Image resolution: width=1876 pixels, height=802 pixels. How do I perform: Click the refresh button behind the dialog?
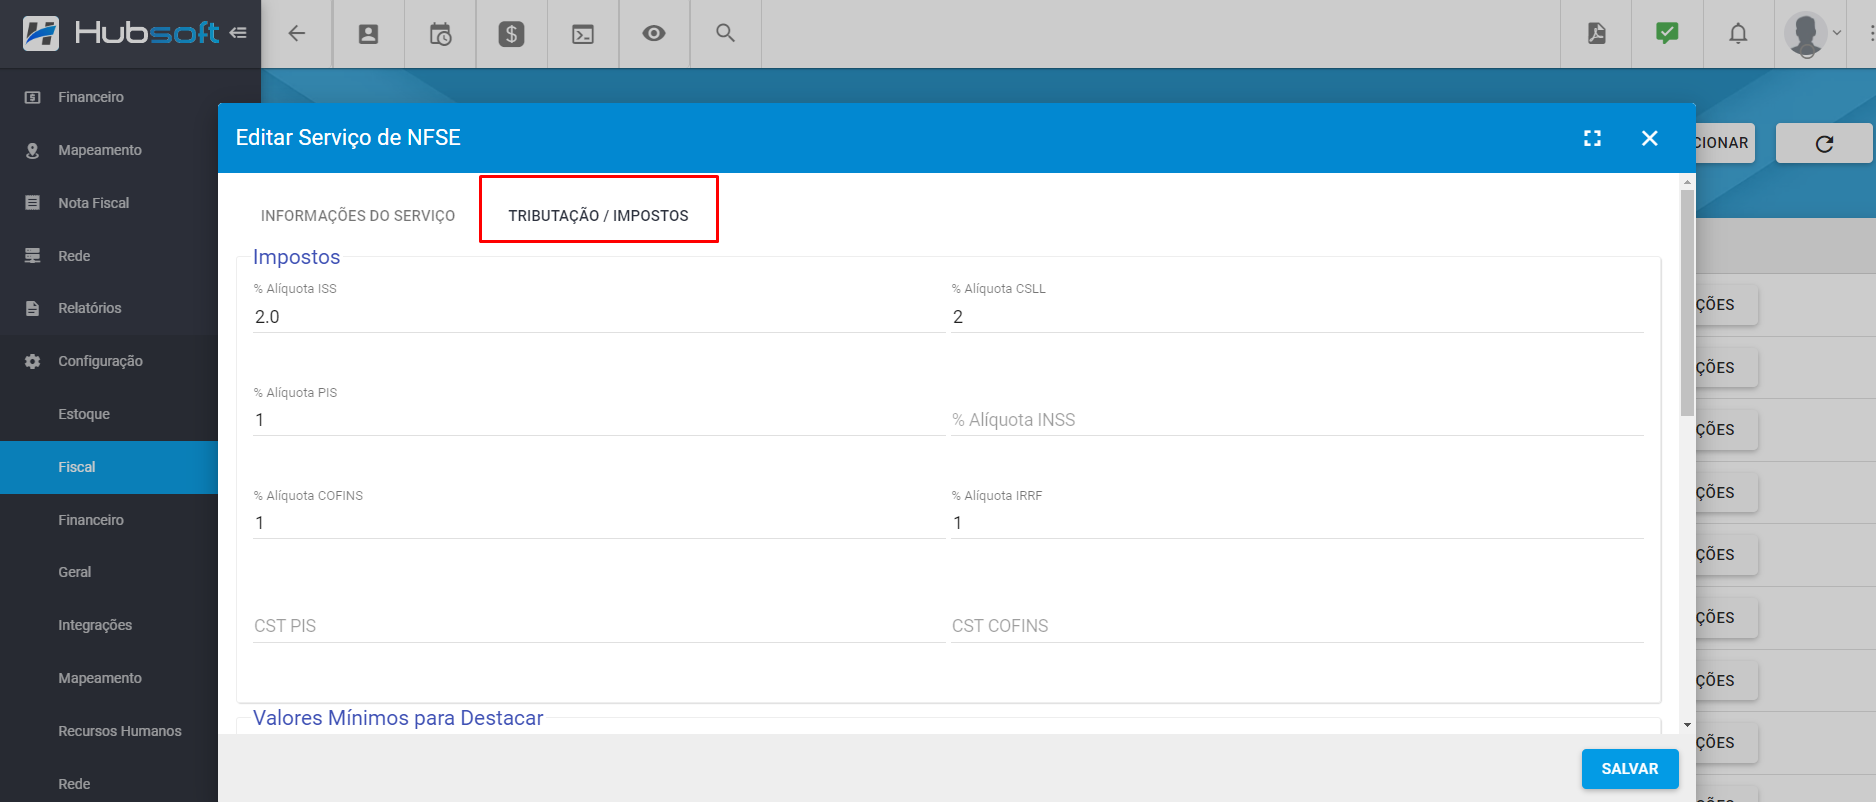(x=1824, y=144)
